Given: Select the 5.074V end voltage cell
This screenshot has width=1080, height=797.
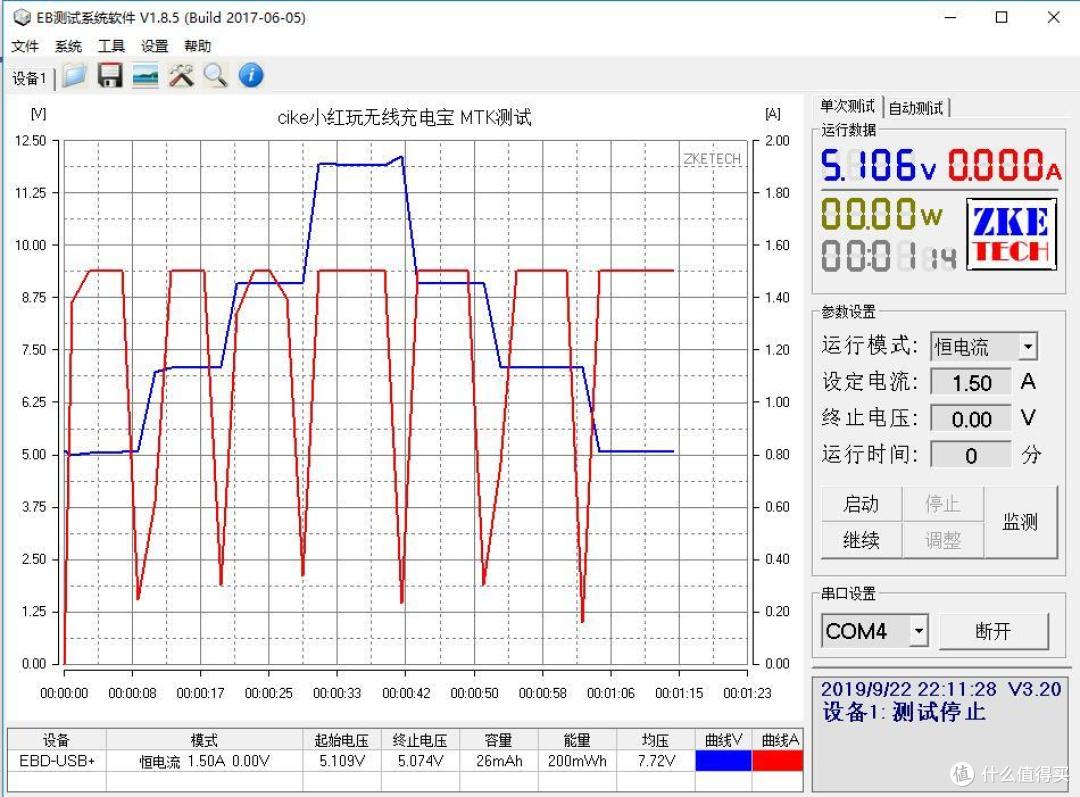Looking at the screenshot, I should click(420, 760).
